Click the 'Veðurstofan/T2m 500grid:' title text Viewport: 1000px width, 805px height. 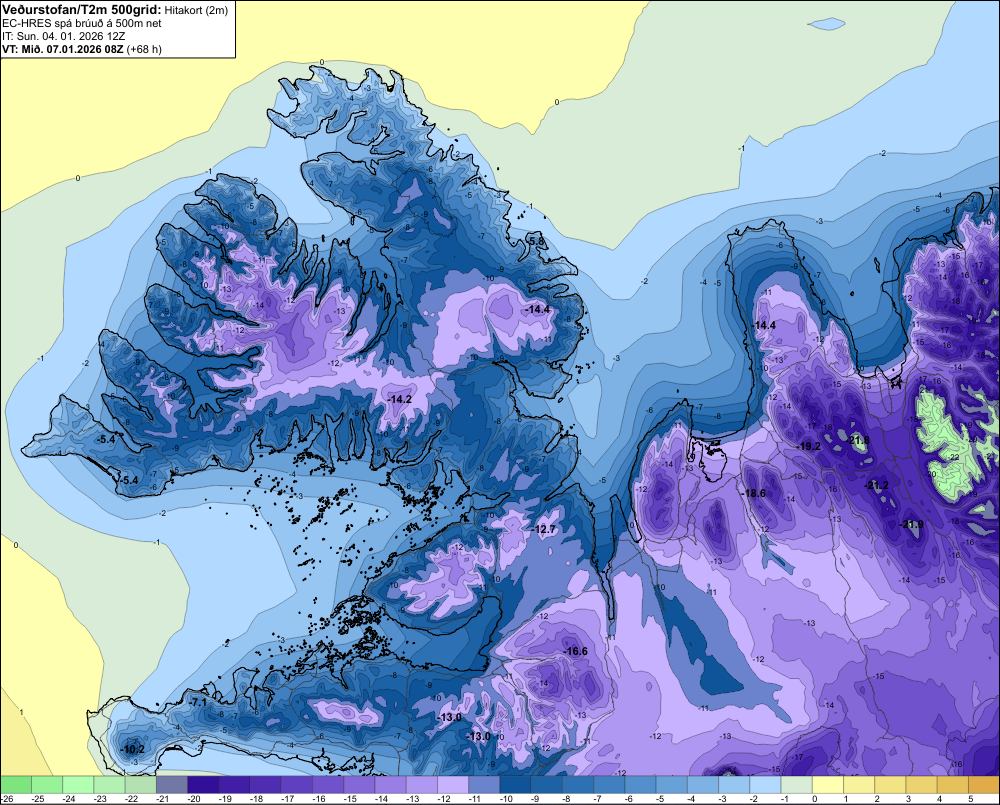tap(82, 10)
